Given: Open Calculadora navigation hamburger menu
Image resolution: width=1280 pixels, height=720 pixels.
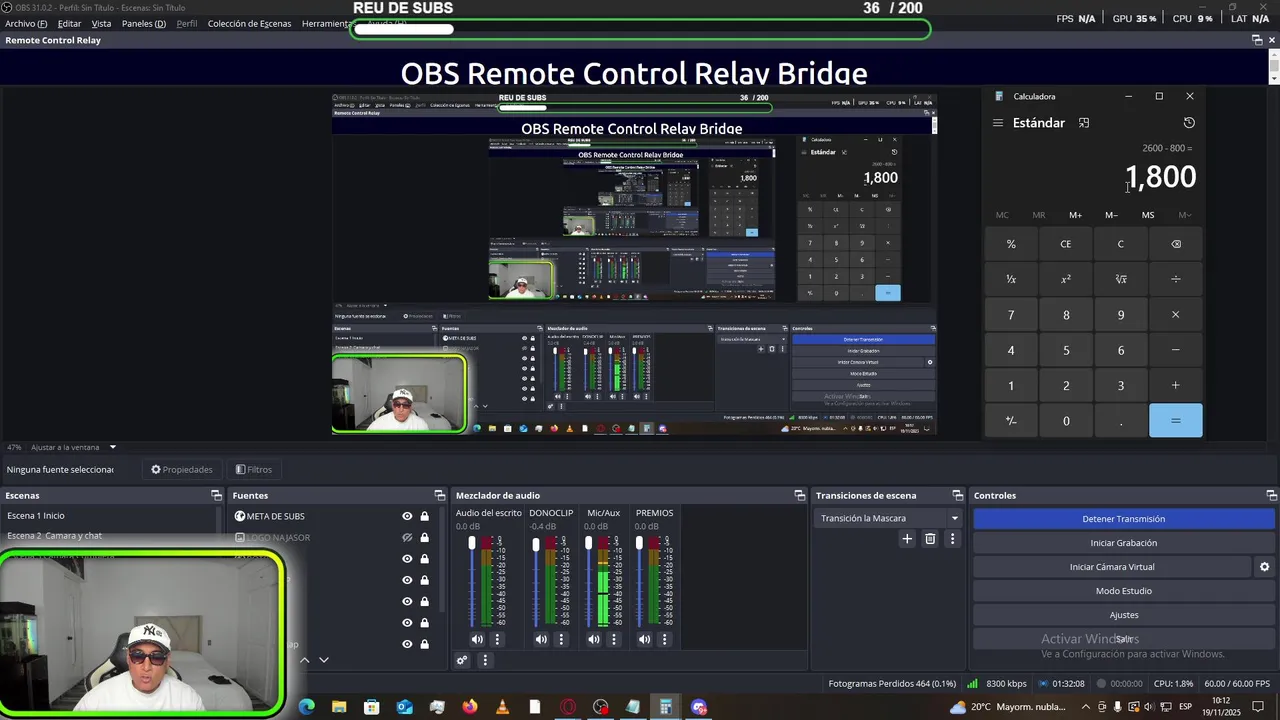Looking at the screenshot, I should click(x=997, y=123).
